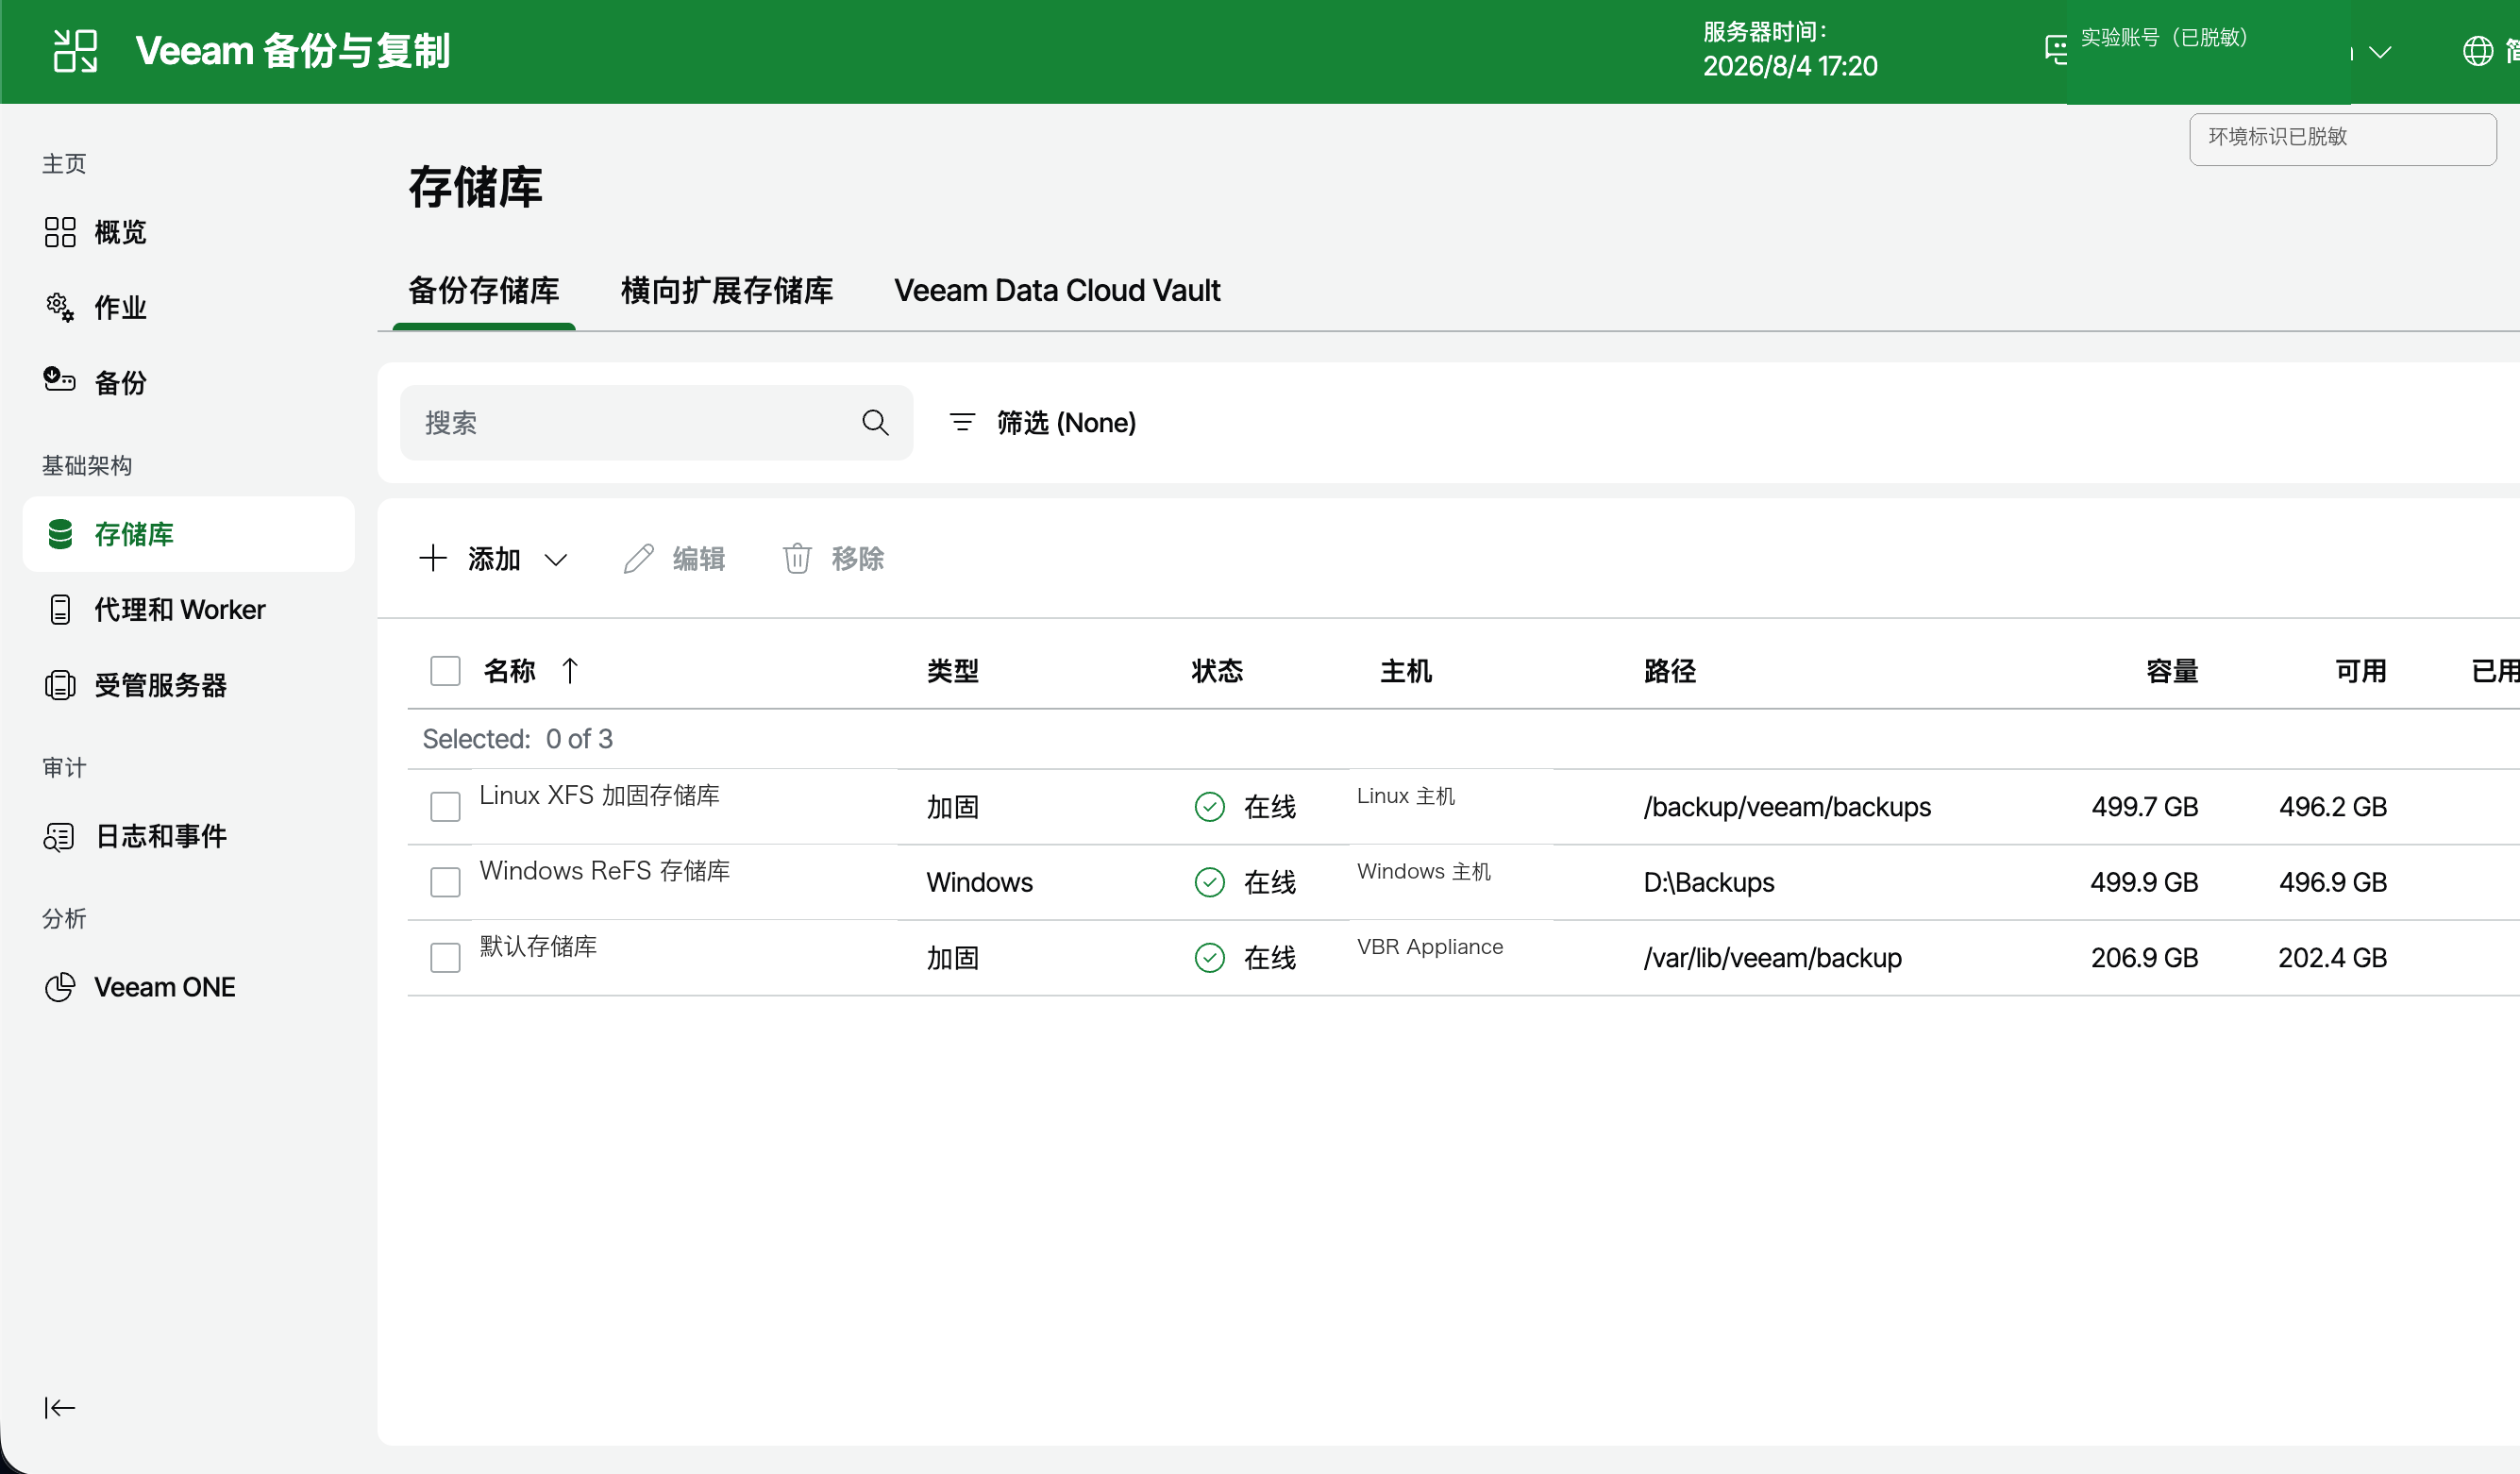Click the plus icon next to 添加
The height and width of the screenshot is (1474, 2520).
click(x=433, y=558)
